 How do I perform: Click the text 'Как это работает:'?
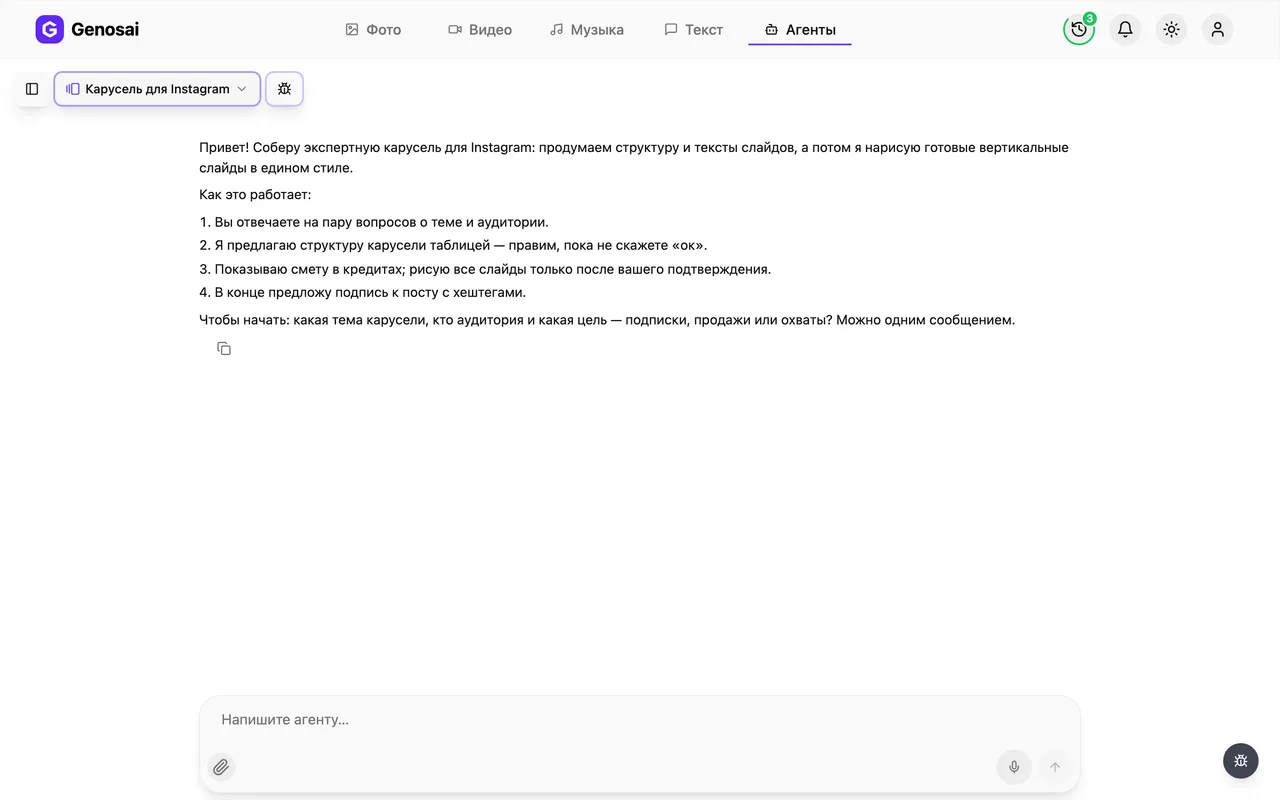tap(255, 195)
